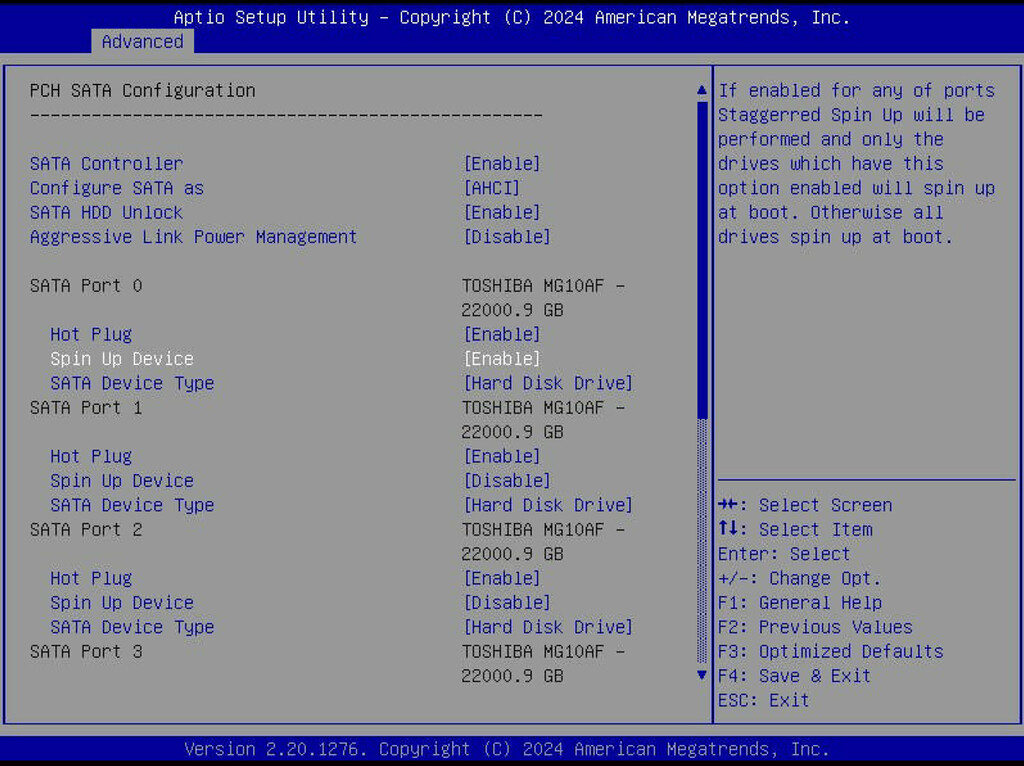
Task: Toggle the SATA HDD Unlock setting value
Action: (501, 213)
